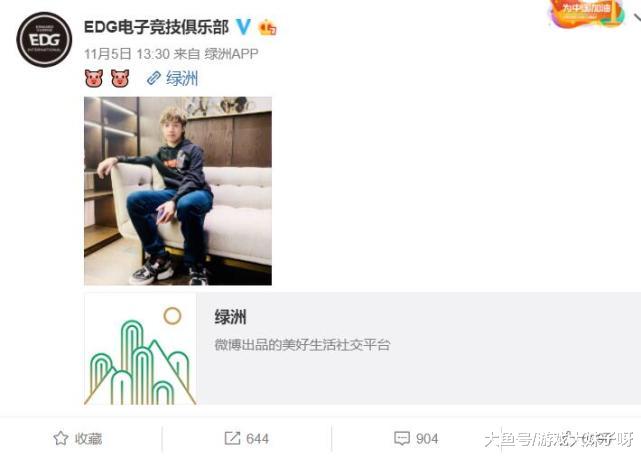
Task: Open the 绿洲 green mountain logo thumbnail
Action: point(140,350)
